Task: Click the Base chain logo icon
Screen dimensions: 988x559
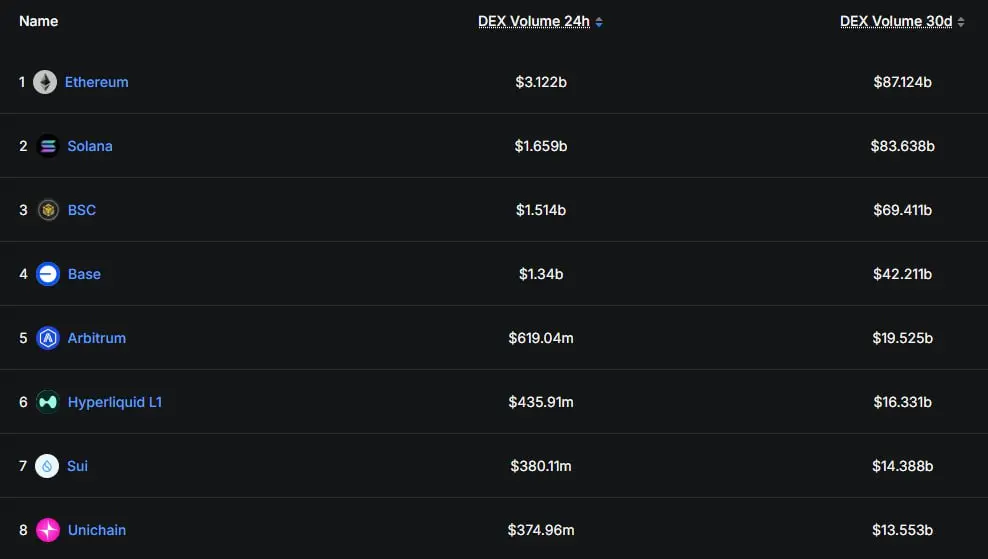Action: (48, 274)
